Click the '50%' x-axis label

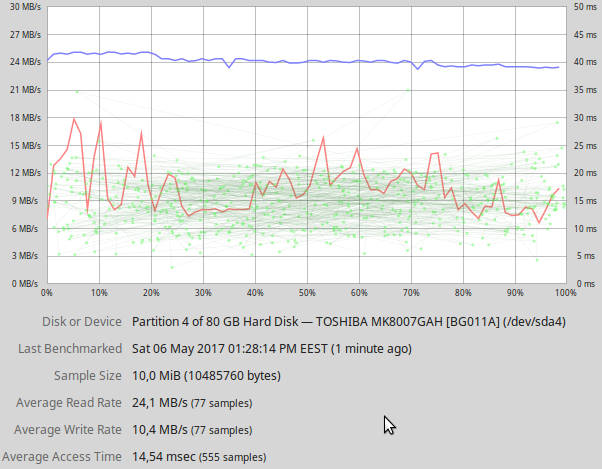click(x=307, y=293)
